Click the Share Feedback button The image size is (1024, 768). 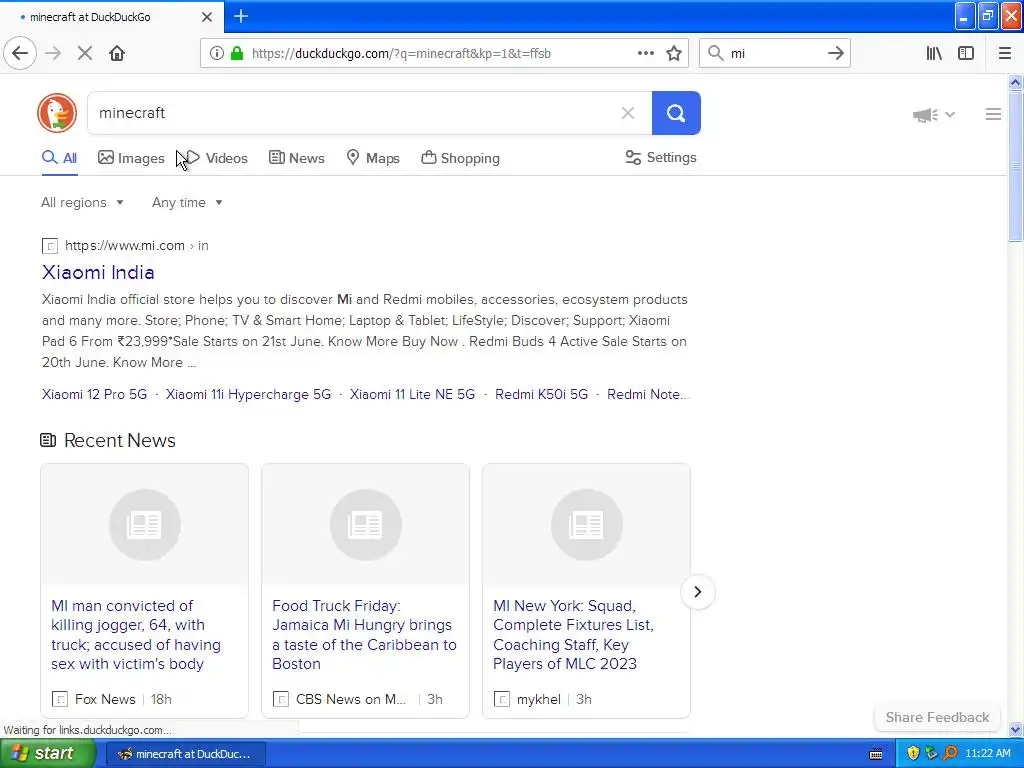pos(937,717)
